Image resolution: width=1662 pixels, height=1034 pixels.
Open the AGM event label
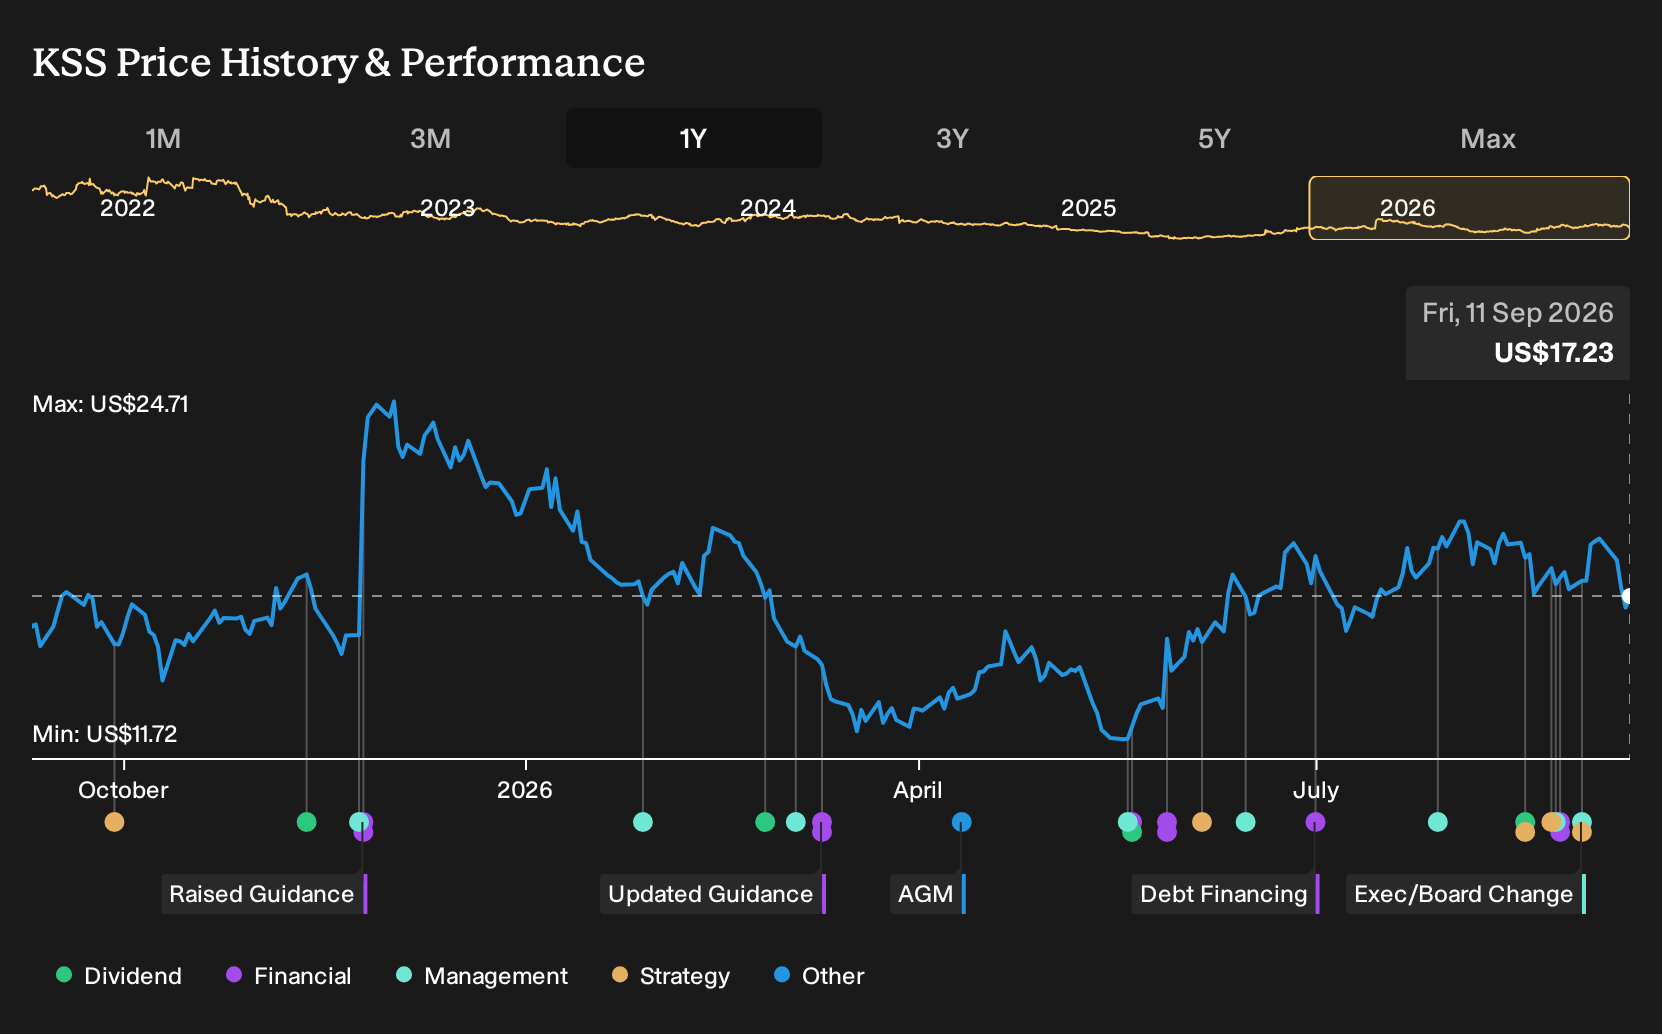click(928, 894)
